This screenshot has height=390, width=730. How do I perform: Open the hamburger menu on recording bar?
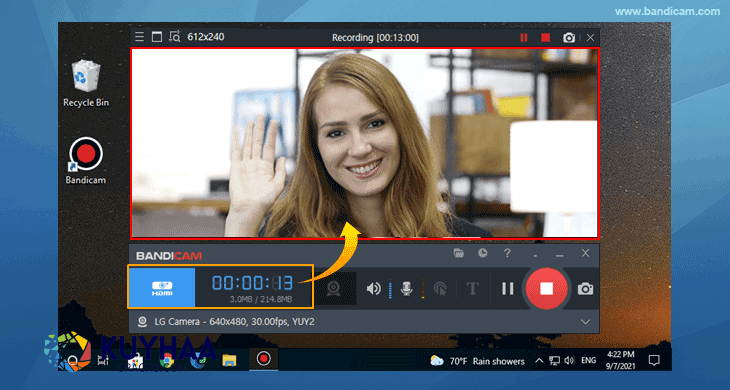coord(139,37)
